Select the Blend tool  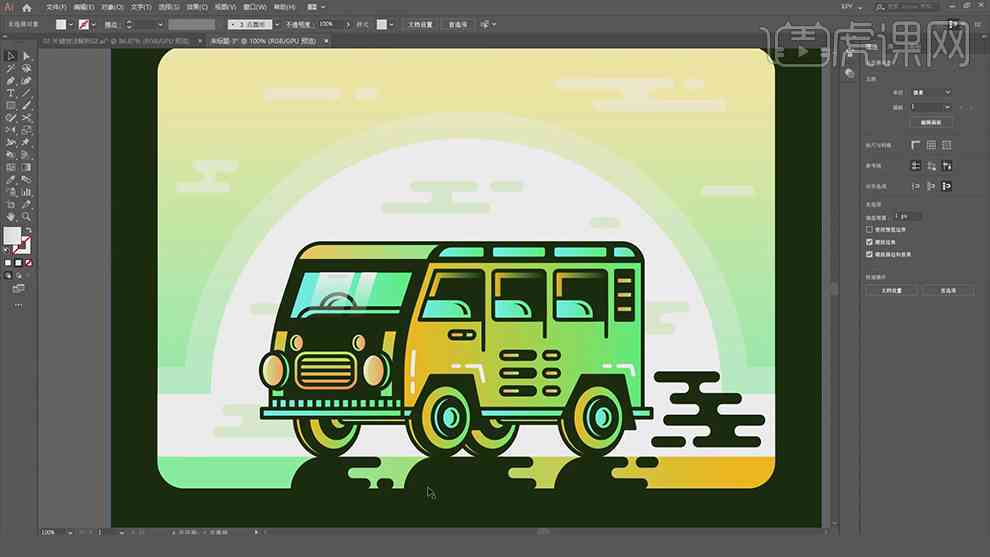tap(27, 179)
